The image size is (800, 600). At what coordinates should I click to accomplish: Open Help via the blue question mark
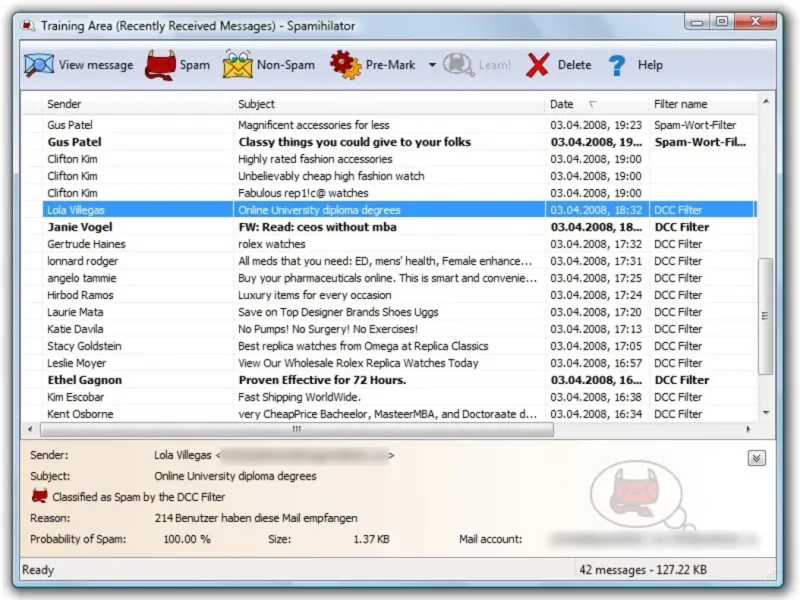tap(617, 65)
